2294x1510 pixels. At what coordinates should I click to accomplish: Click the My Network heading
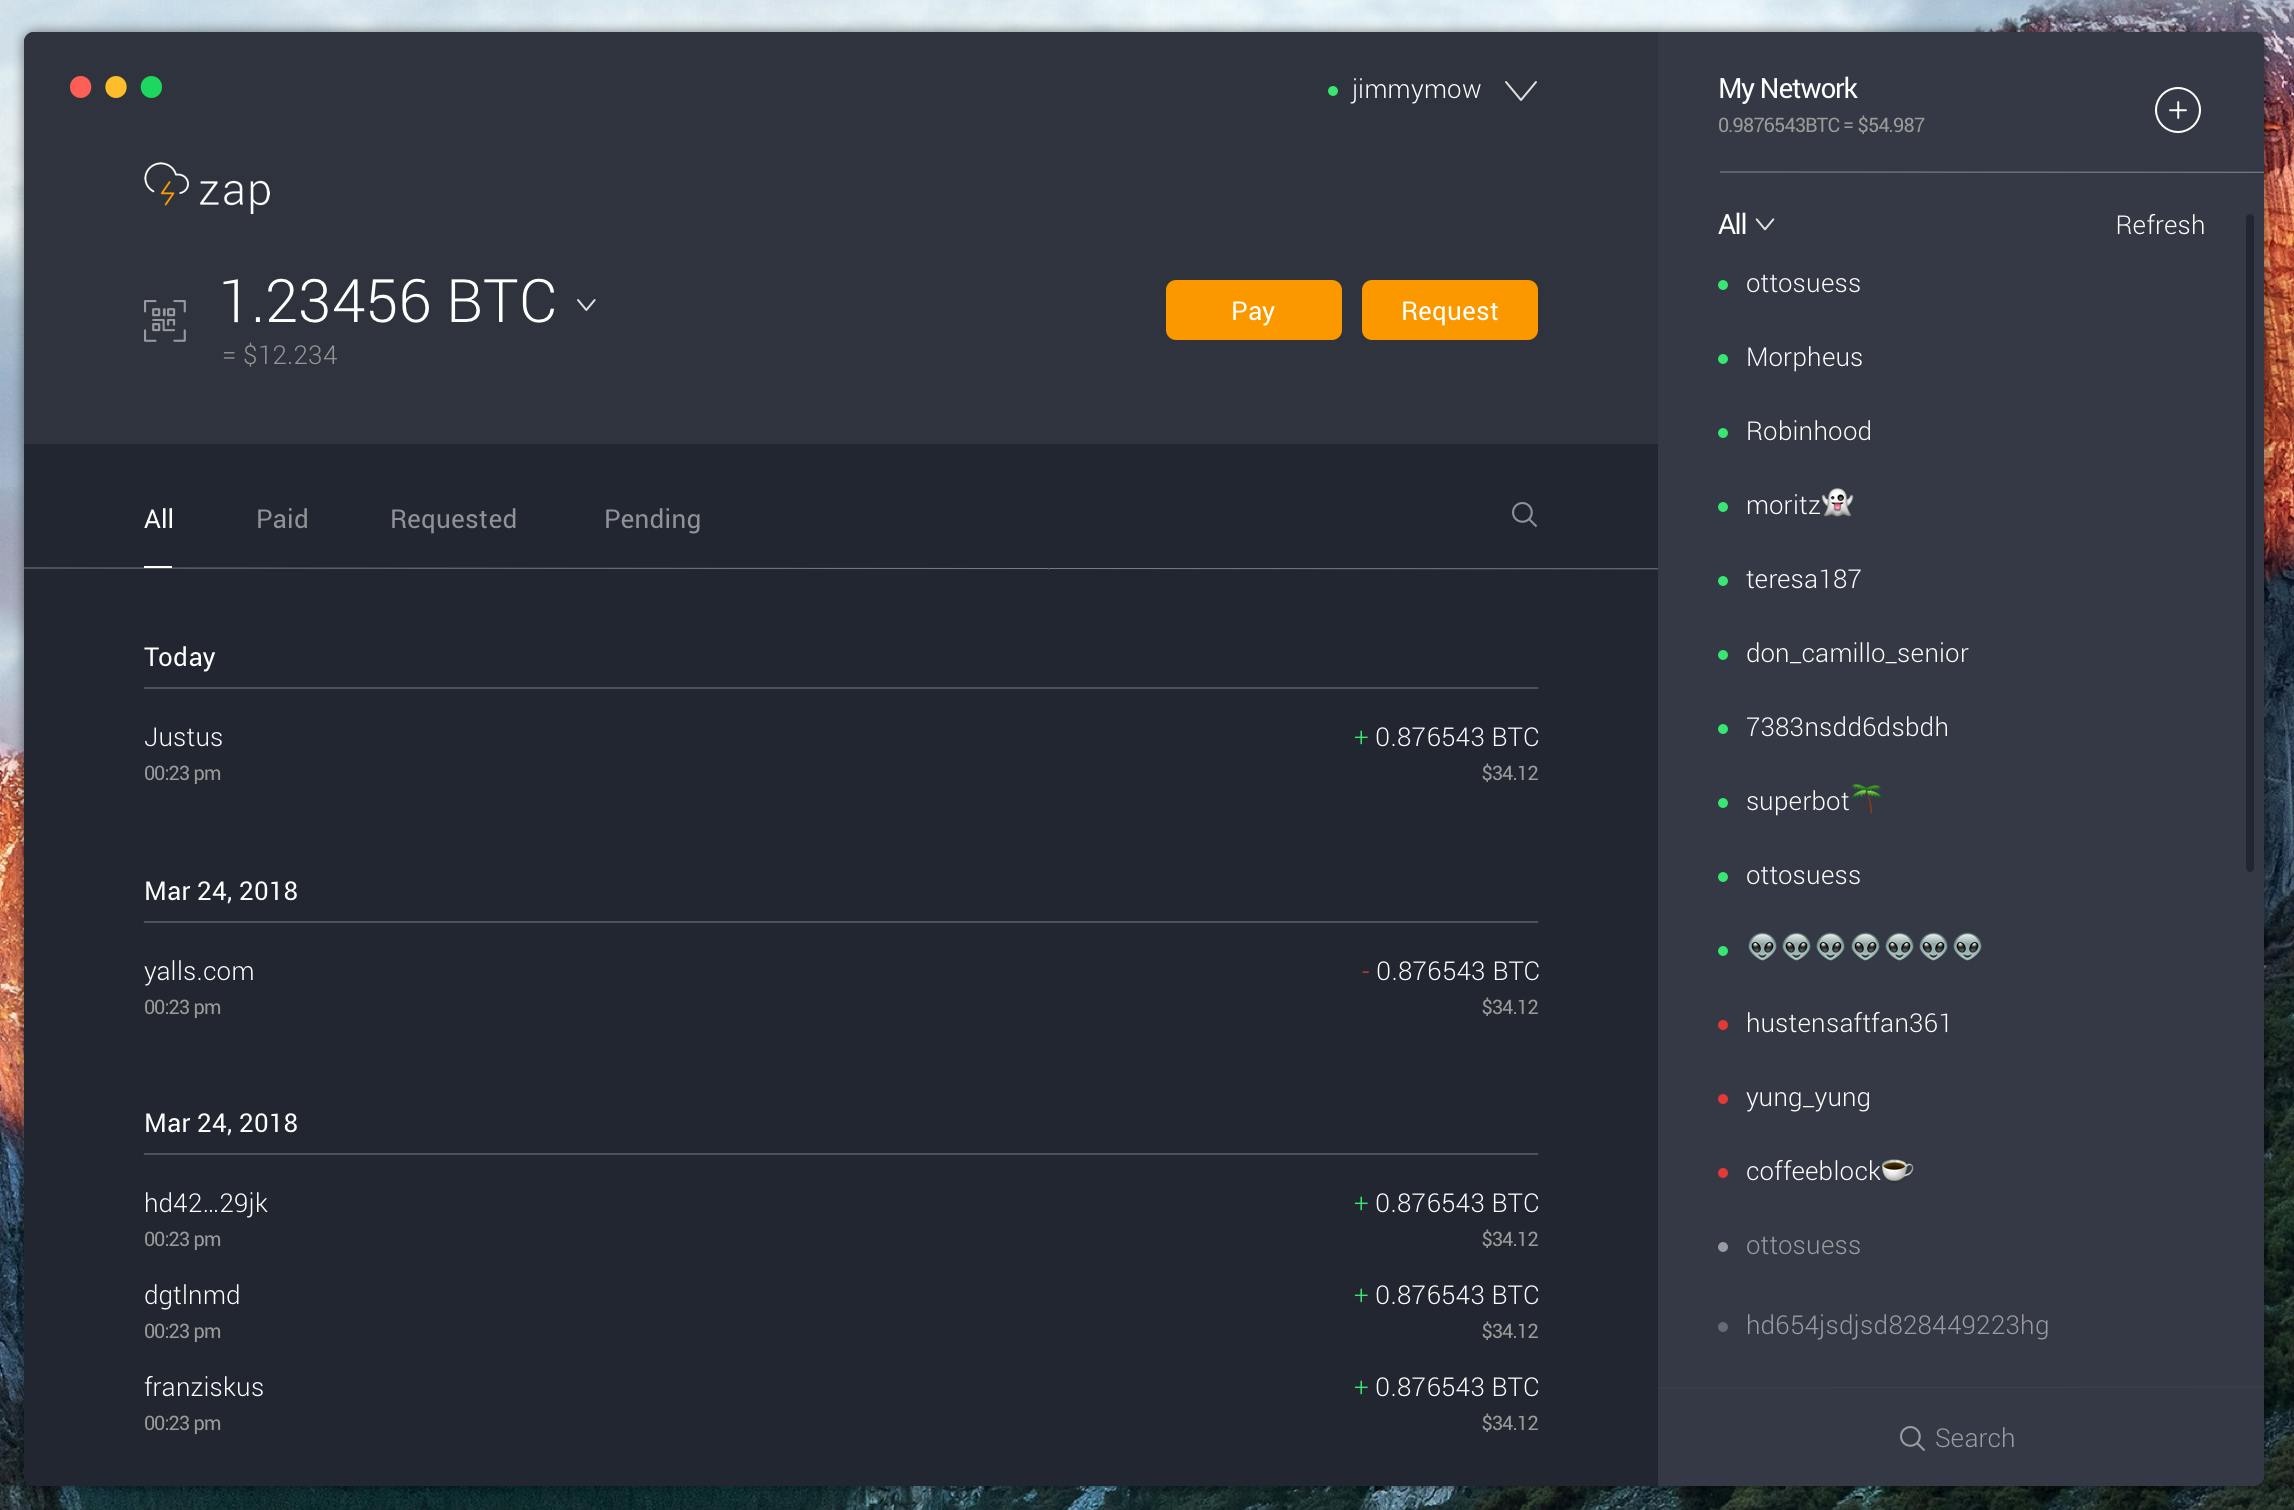(1787, 89)
